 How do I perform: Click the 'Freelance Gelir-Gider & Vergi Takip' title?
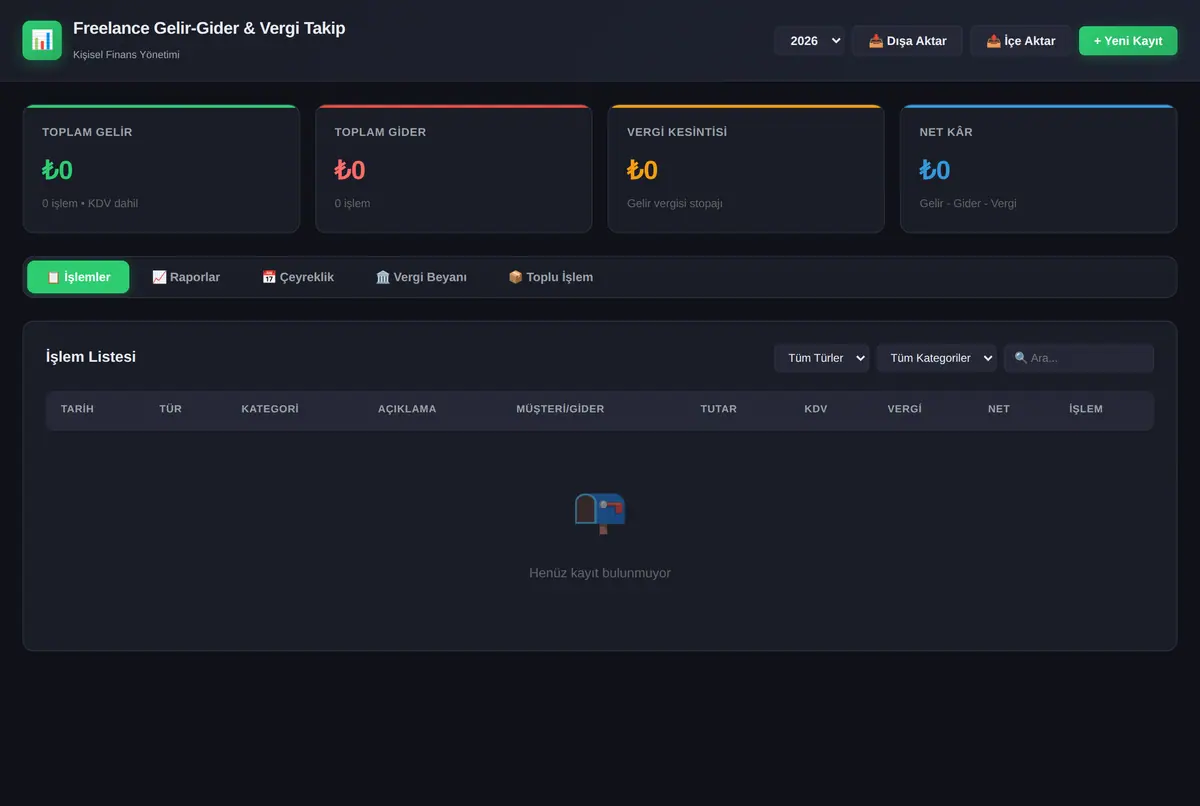(x=209, y=29)
